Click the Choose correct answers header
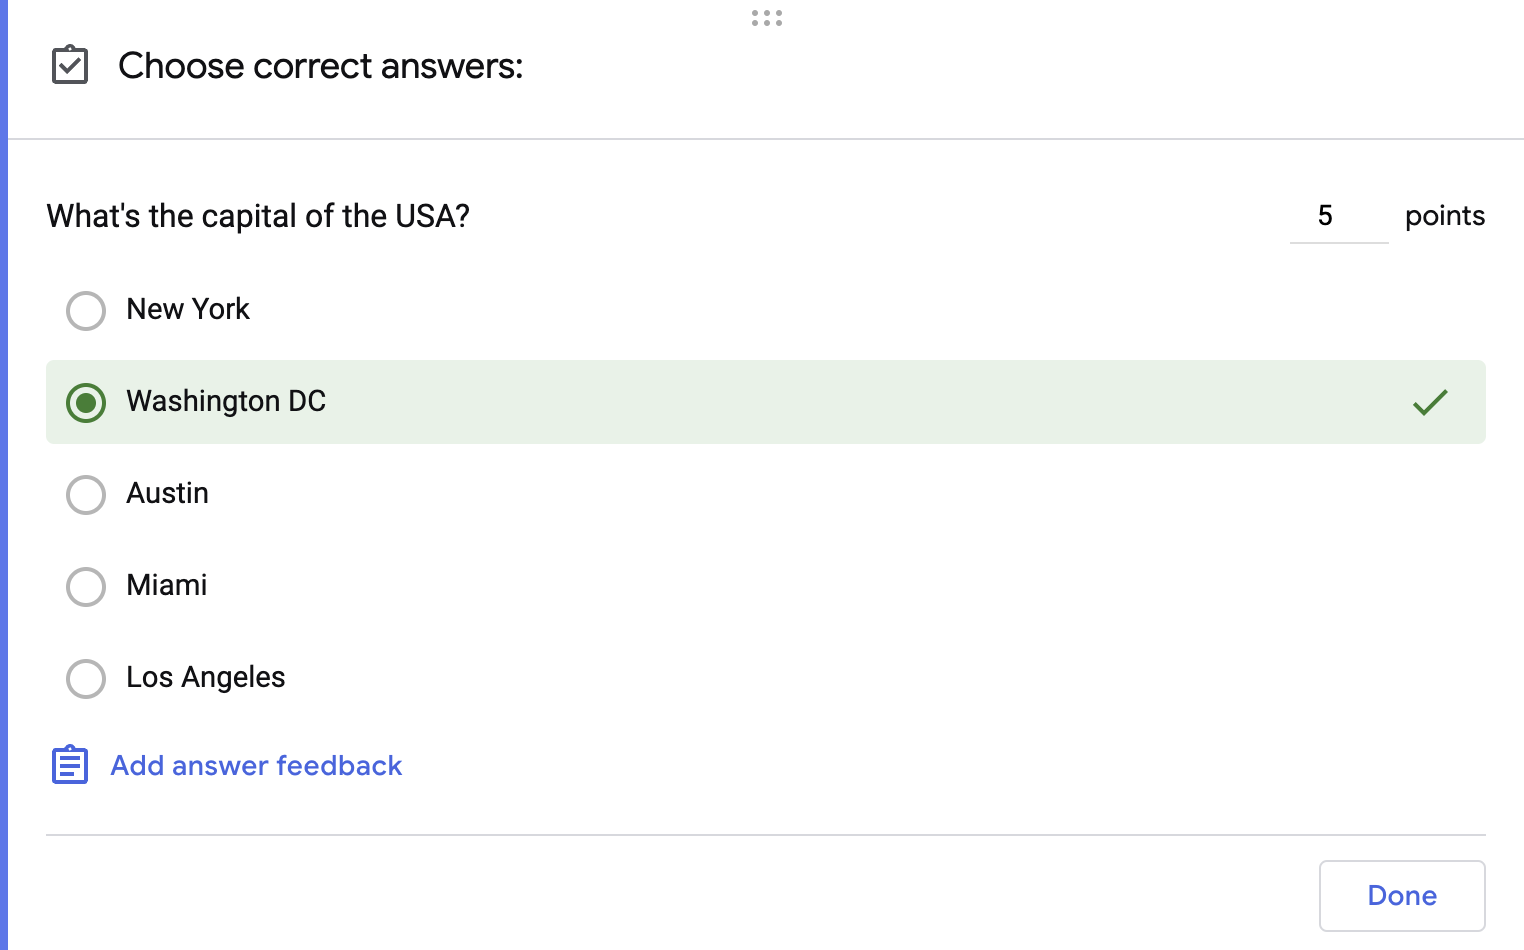 (x=321, y=66)
